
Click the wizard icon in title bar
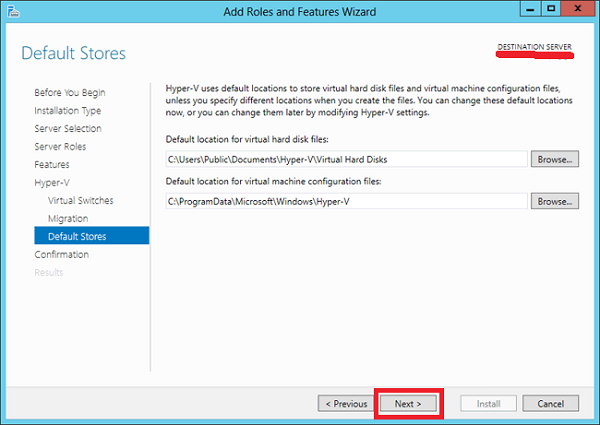(x=13, y=11)
